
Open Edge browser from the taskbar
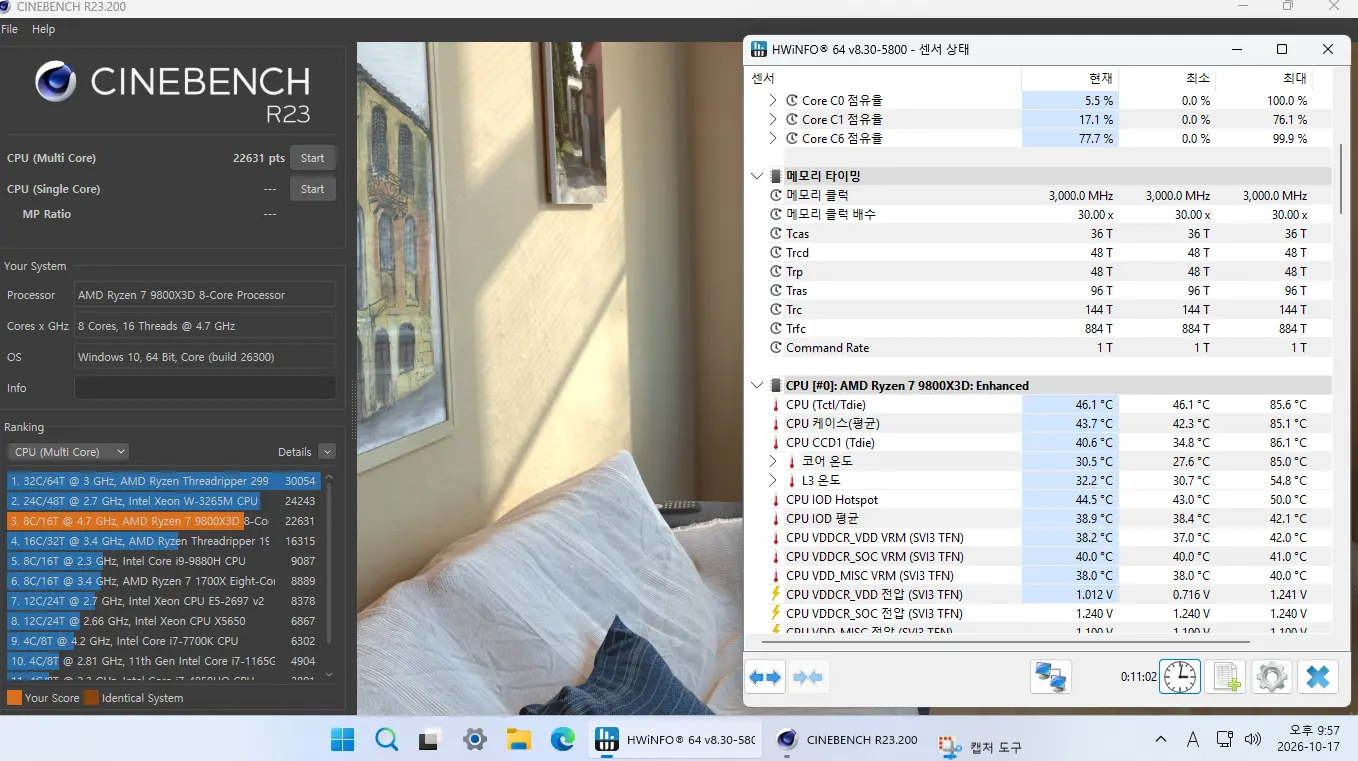tap(563, 740)
